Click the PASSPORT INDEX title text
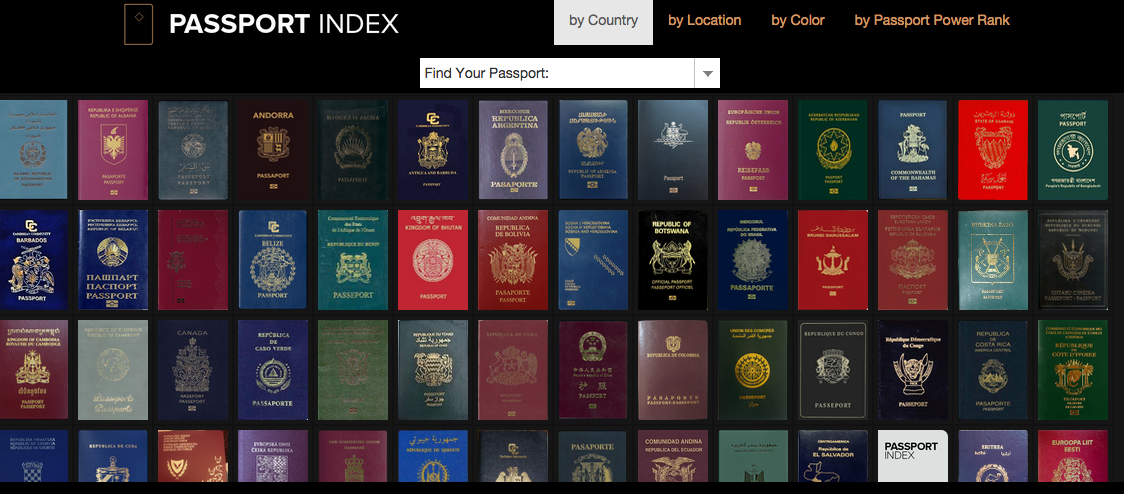Viewport: 1124px width, 494px height. 284,24
